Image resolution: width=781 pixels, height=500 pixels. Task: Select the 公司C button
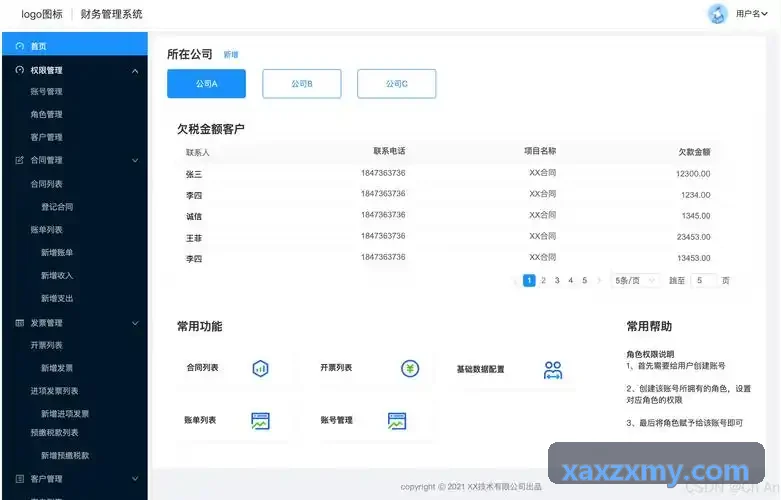click(396, 84)
